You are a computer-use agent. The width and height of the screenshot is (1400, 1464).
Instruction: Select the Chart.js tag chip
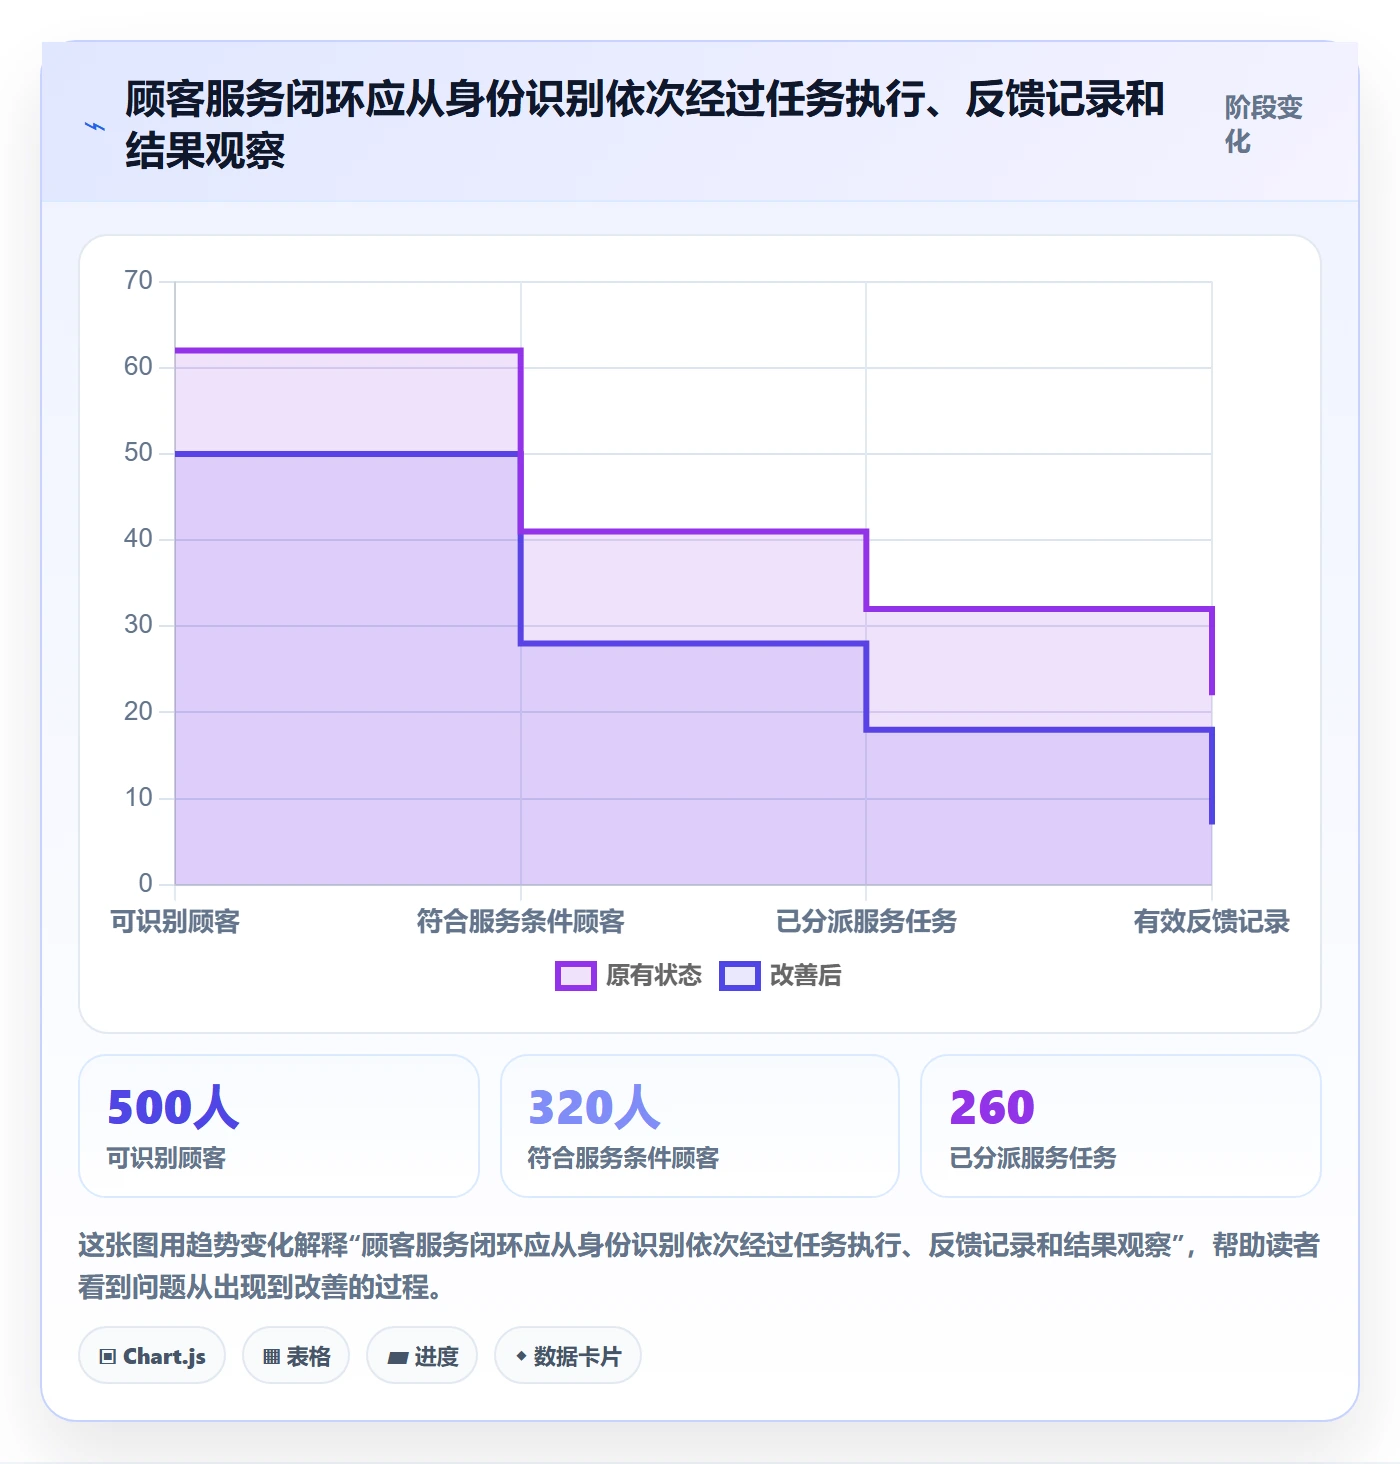(152, 1356)
